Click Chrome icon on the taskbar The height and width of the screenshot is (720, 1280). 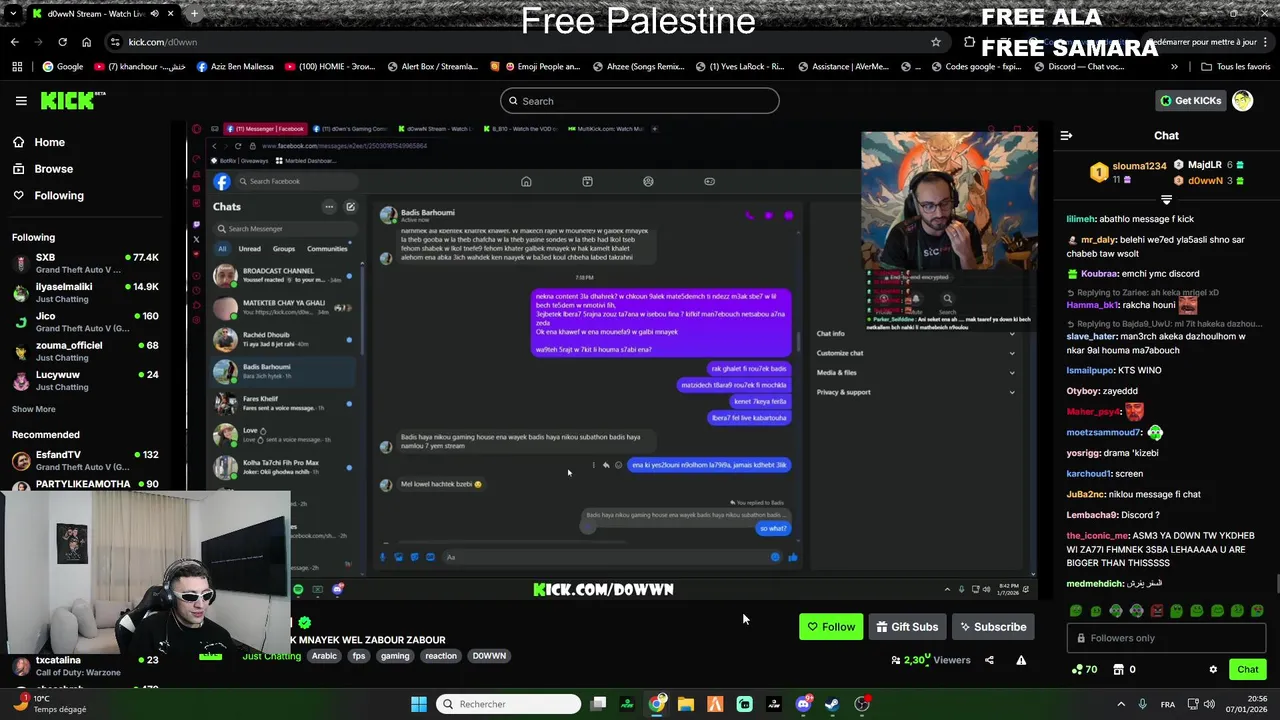coord(656,704)
